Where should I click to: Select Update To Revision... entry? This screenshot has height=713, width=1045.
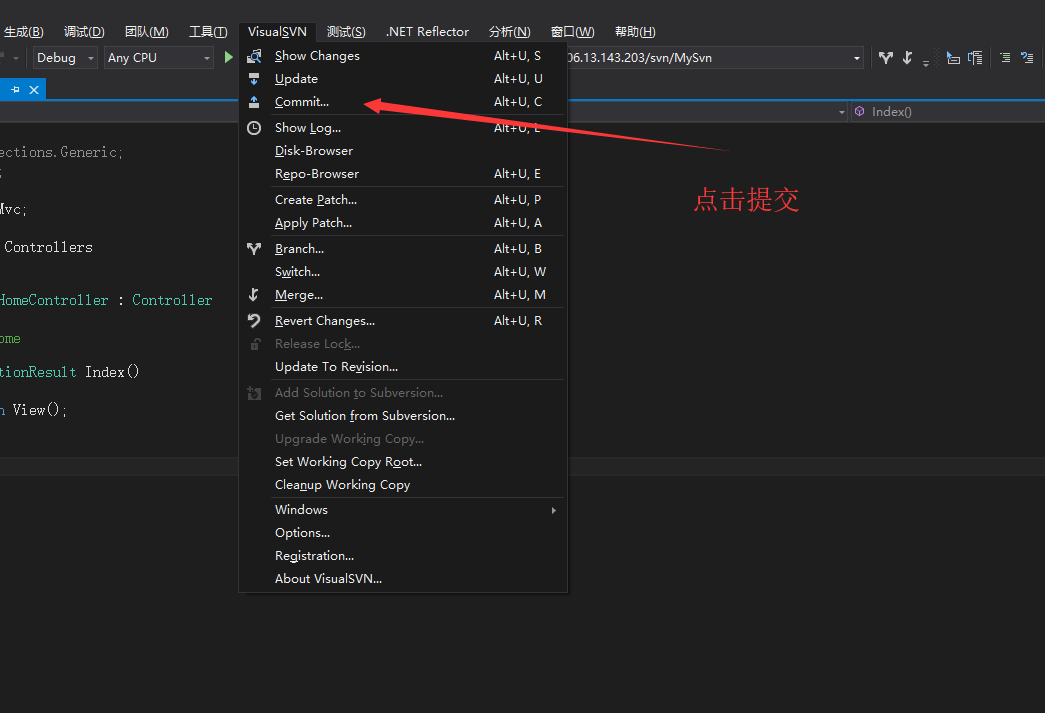click(x=403, y=366)
